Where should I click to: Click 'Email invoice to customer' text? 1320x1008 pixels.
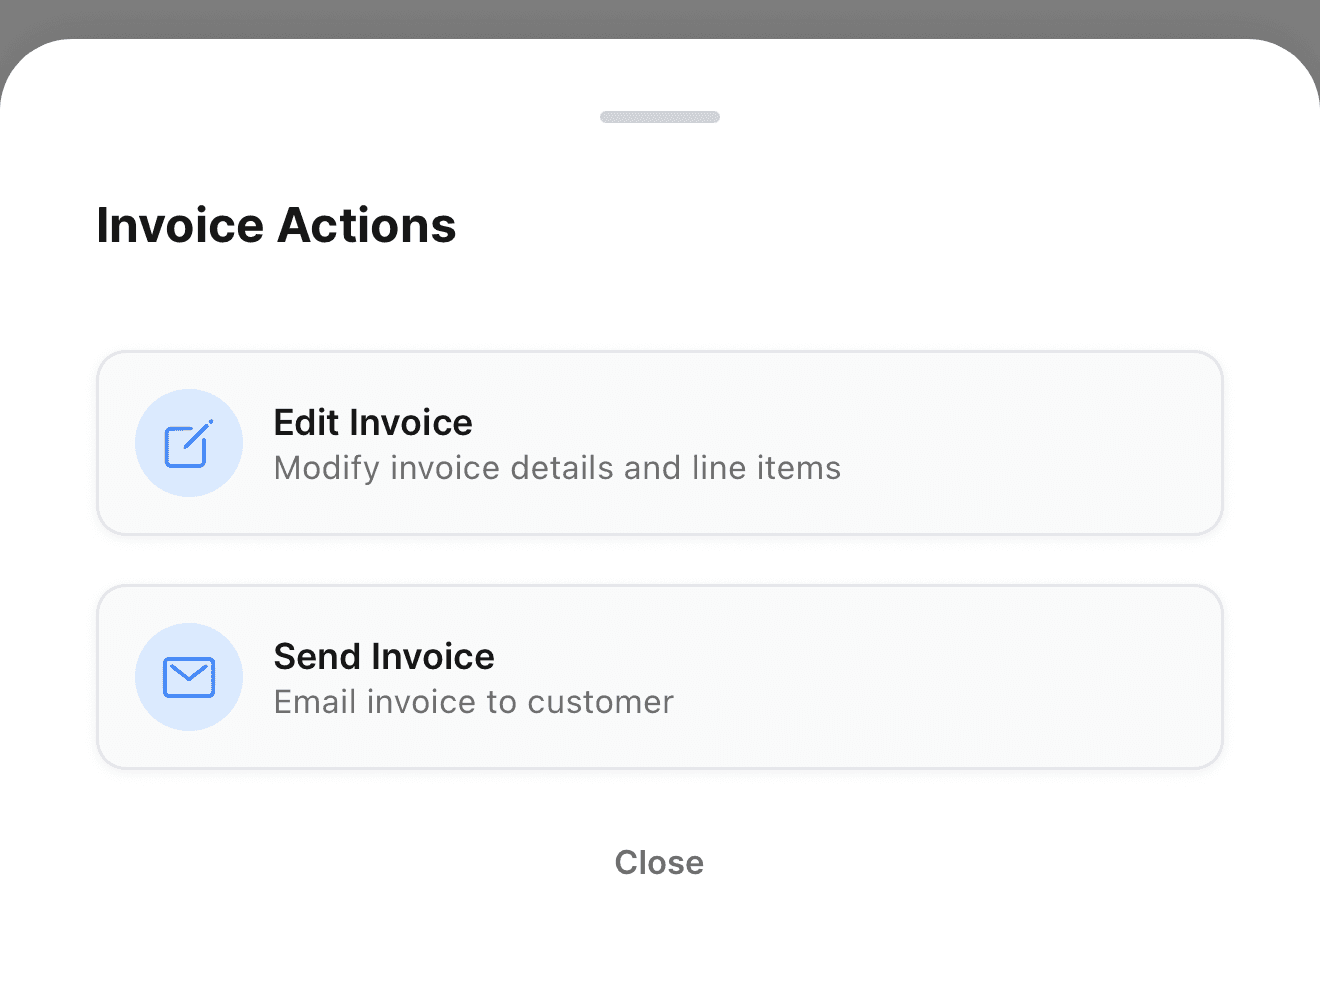pyautogui.click(x=474, y=702)
